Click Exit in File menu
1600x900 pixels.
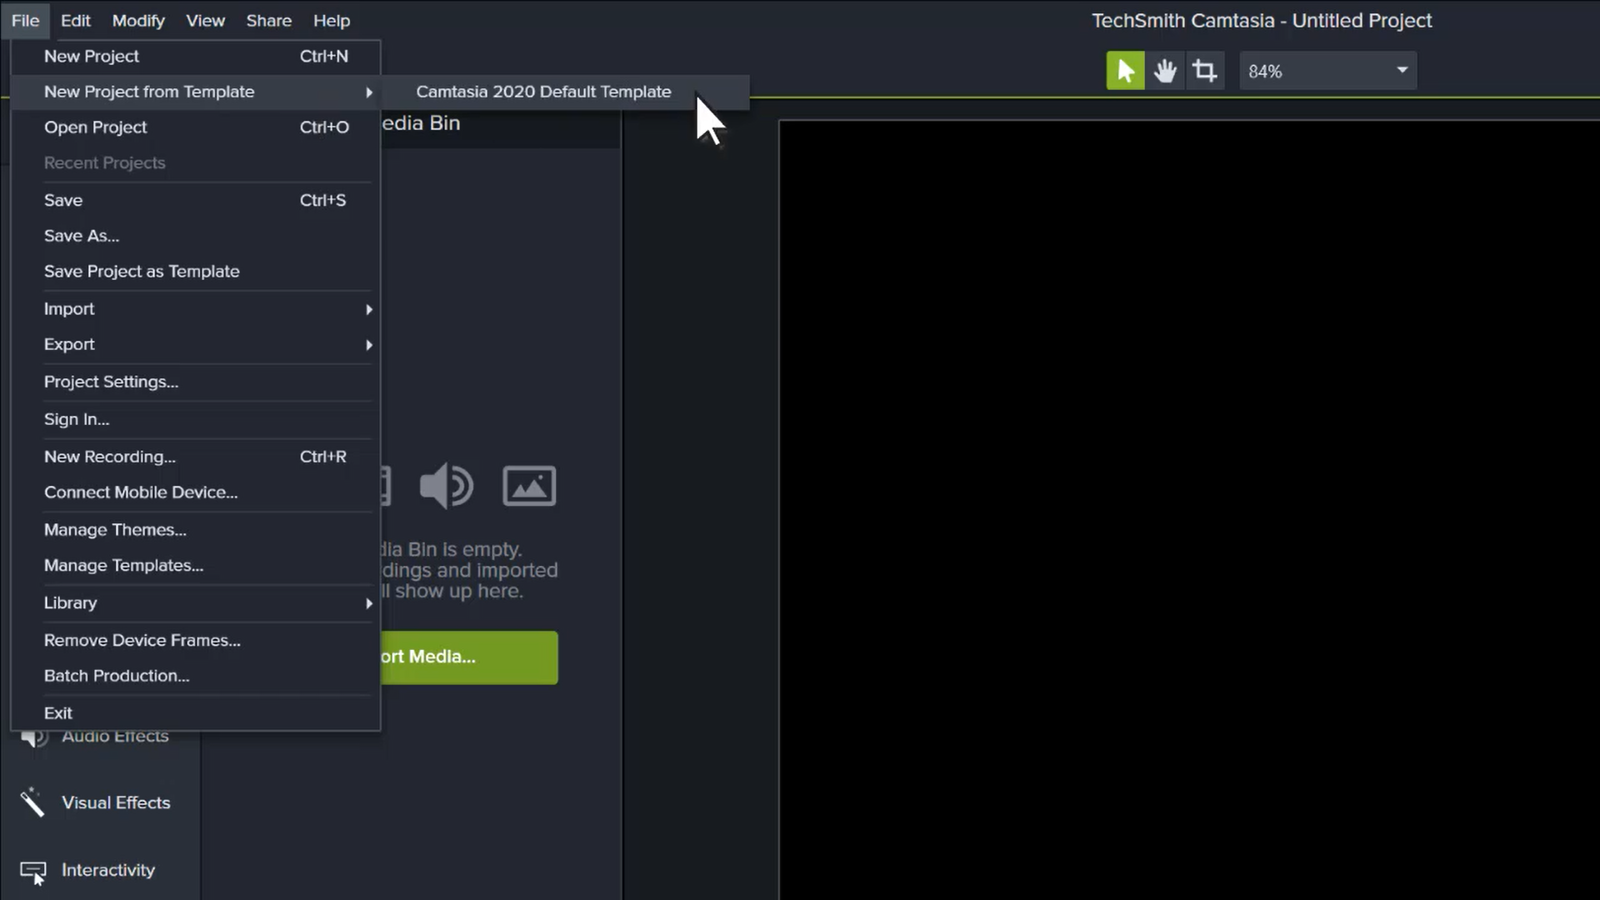196,713
